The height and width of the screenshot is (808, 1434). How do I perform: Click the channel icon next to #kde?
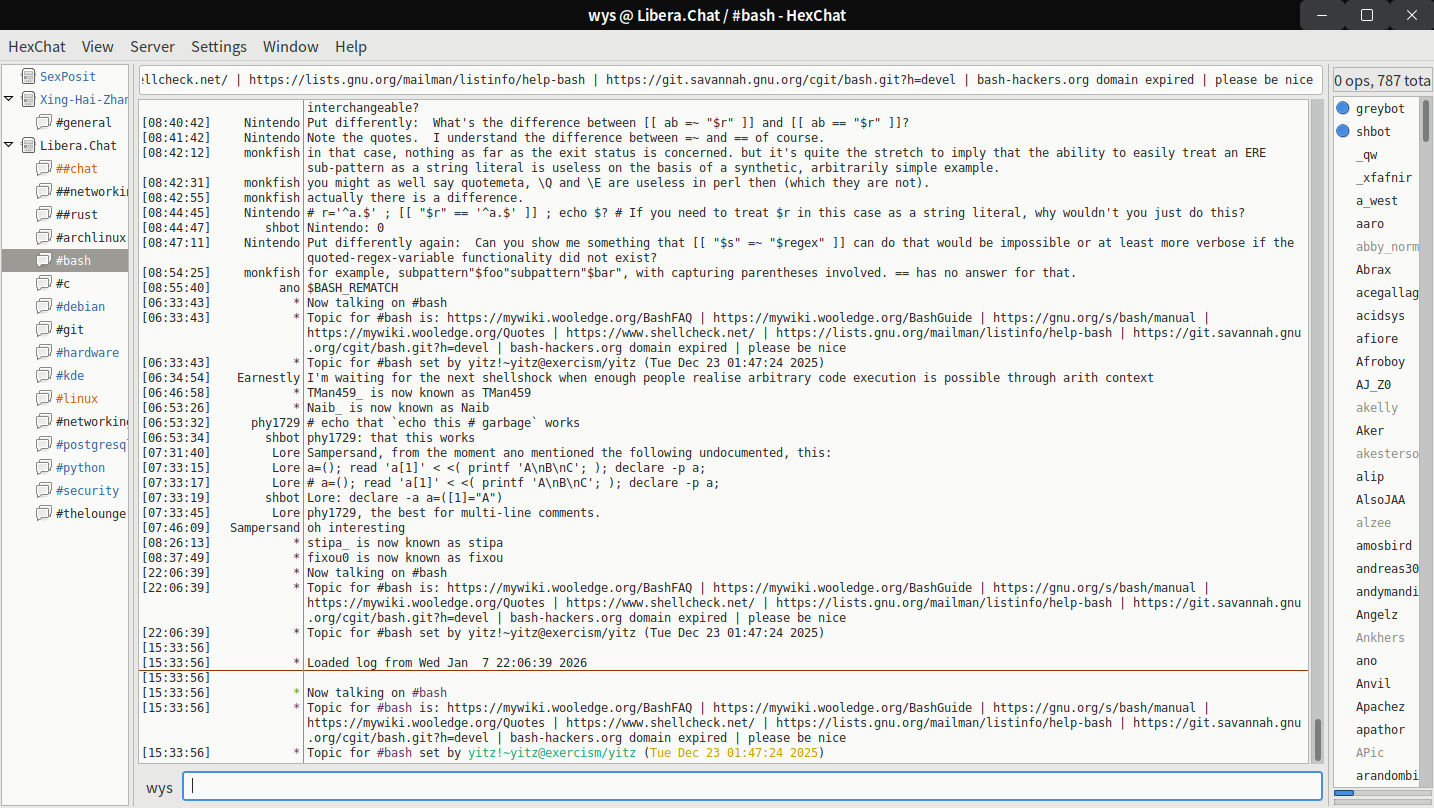pyautogui.click(x=43, y=375)
